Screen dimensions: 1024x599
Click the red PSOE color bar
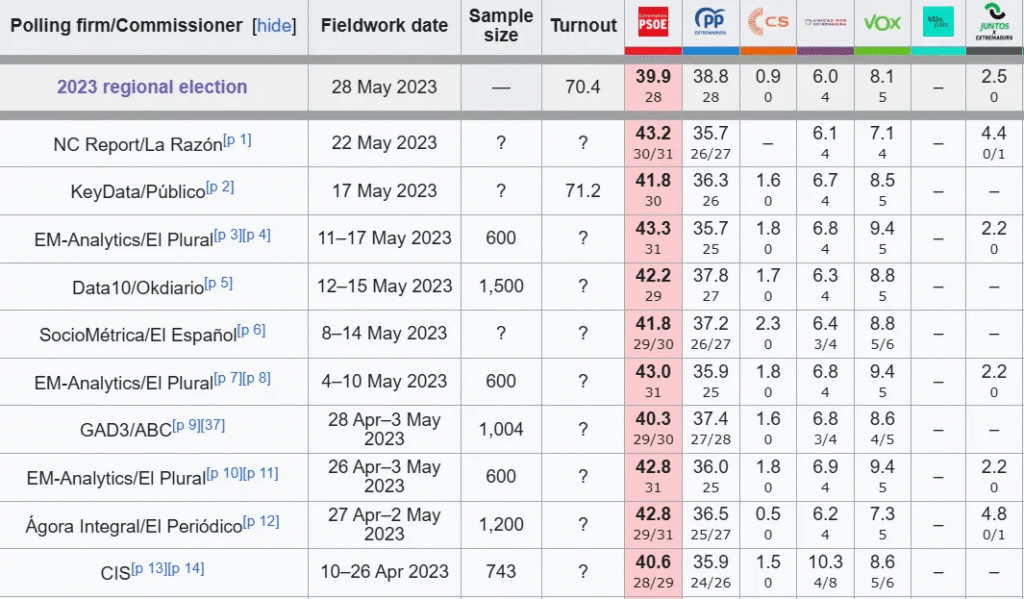pyautogui.click(x=653, y=50)
